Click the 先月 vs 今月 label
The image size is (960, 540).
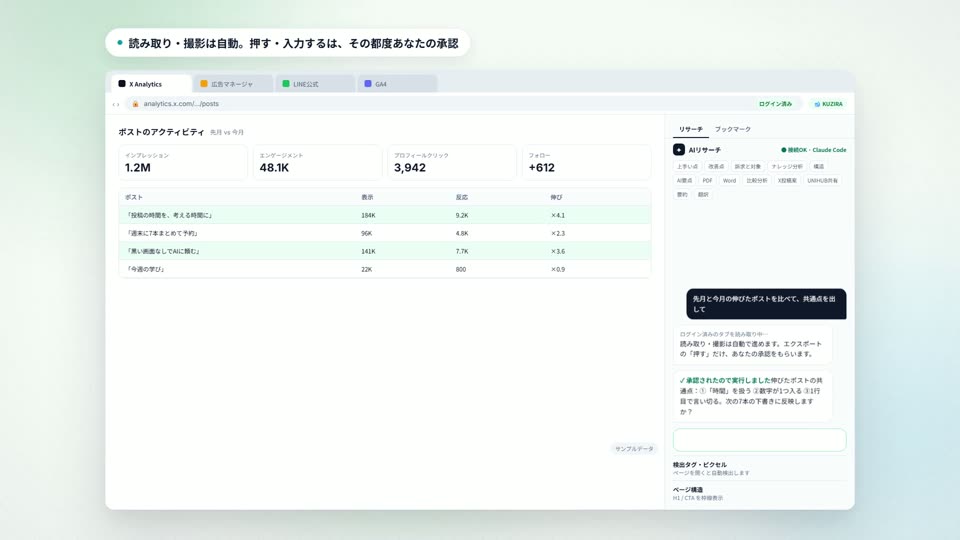pyautogui.click(x=227, y=132)
